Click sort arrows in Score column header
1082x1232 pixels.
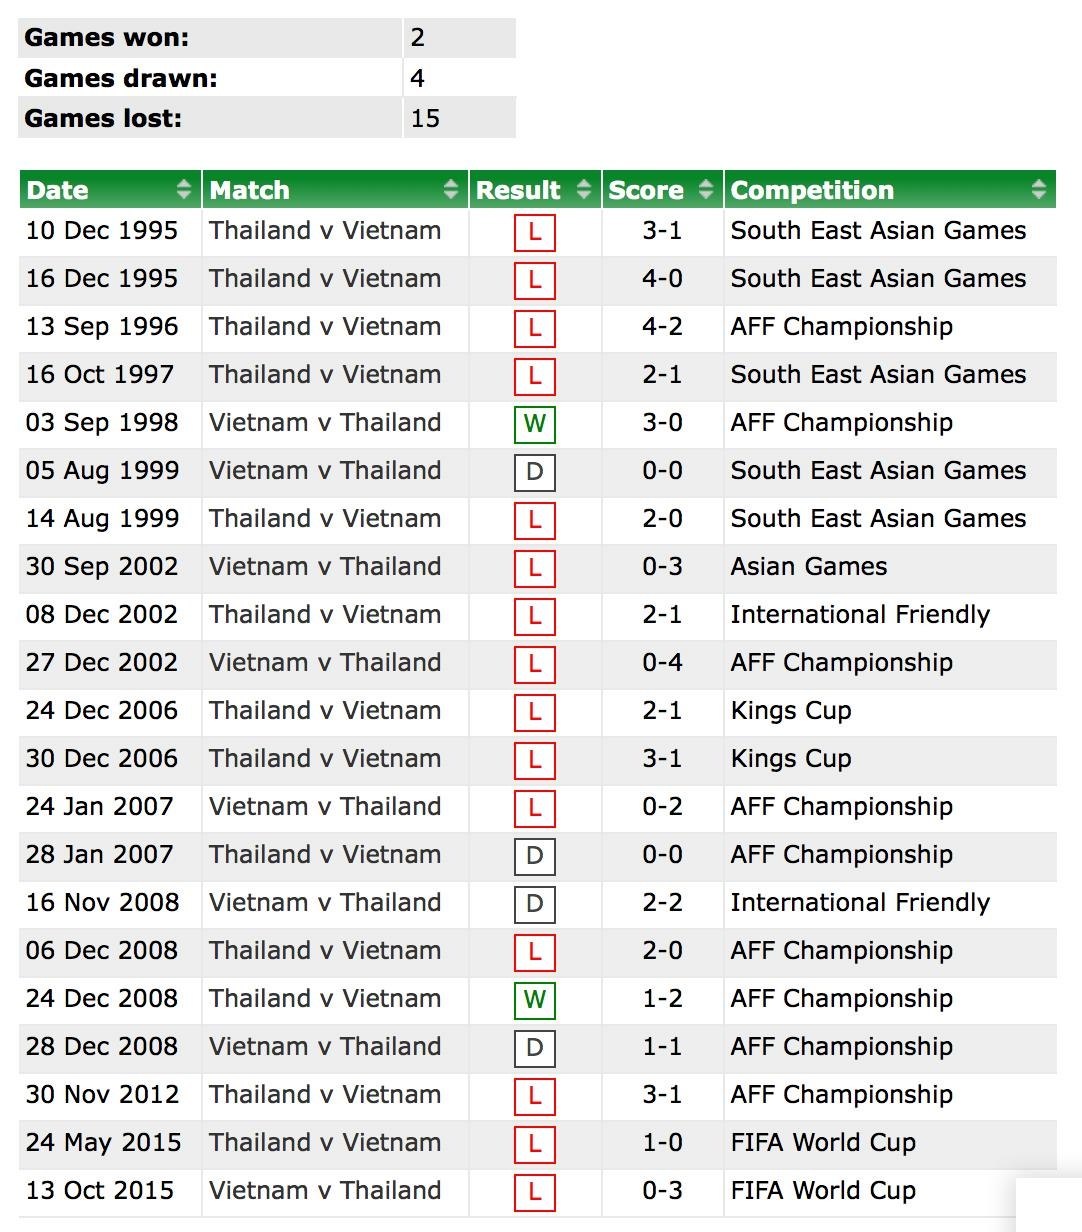click(x=706, y=189)
